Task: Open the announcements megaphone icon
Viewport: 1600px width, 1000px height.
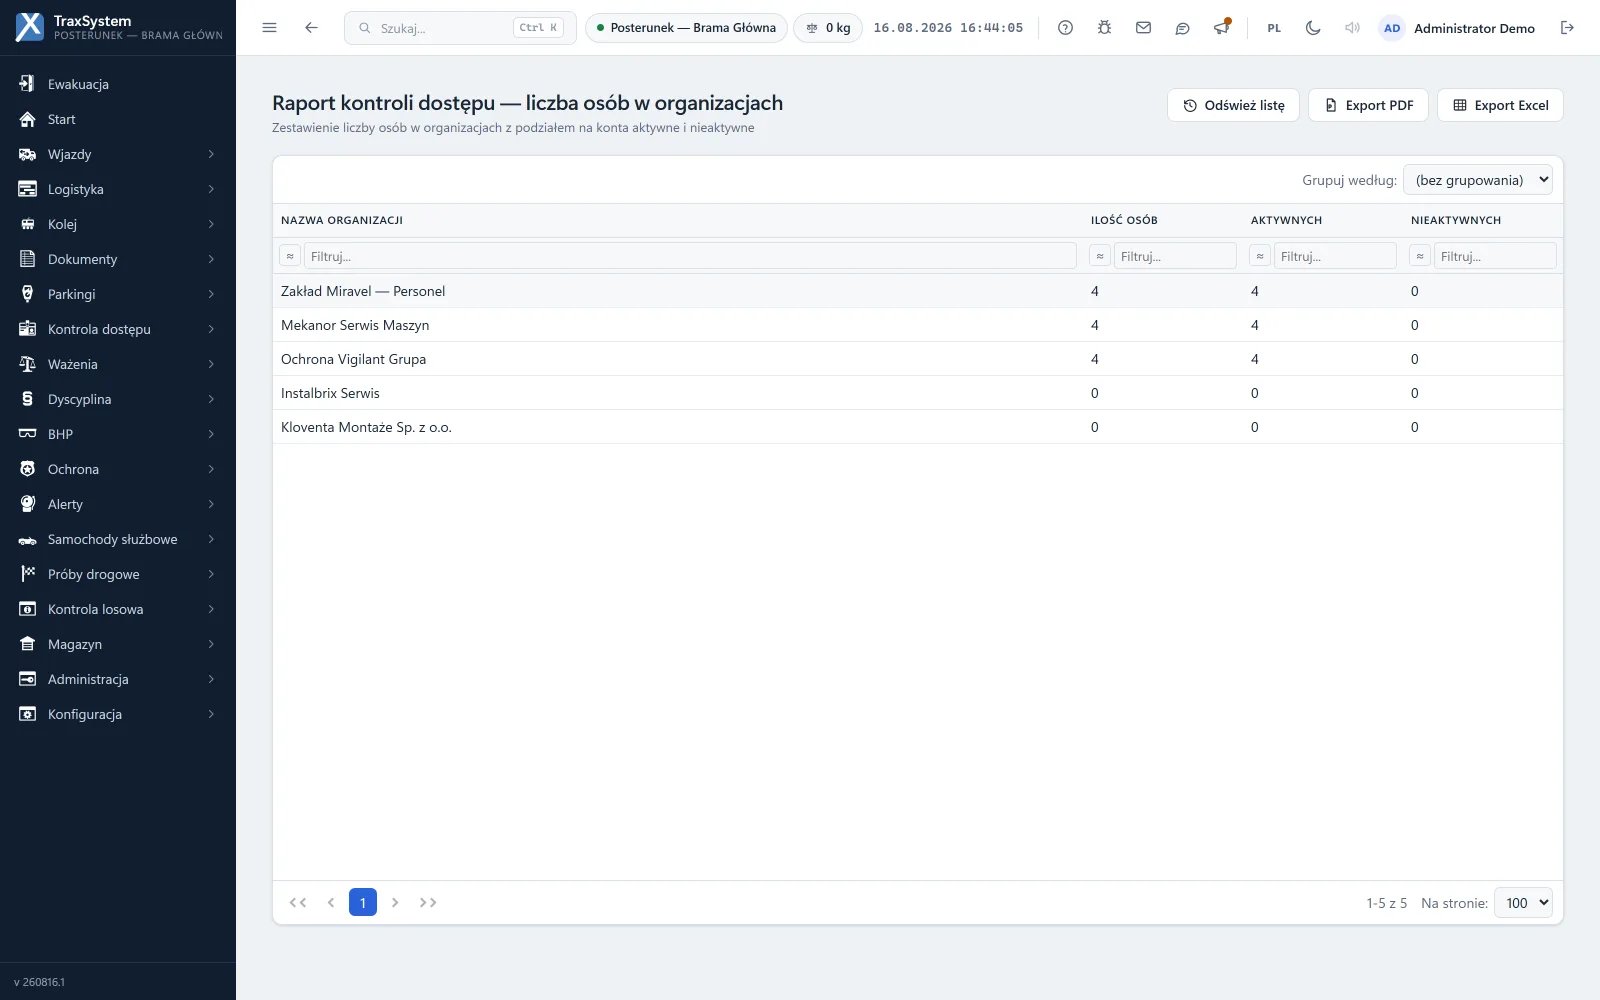Action: tap(1221, 28)
